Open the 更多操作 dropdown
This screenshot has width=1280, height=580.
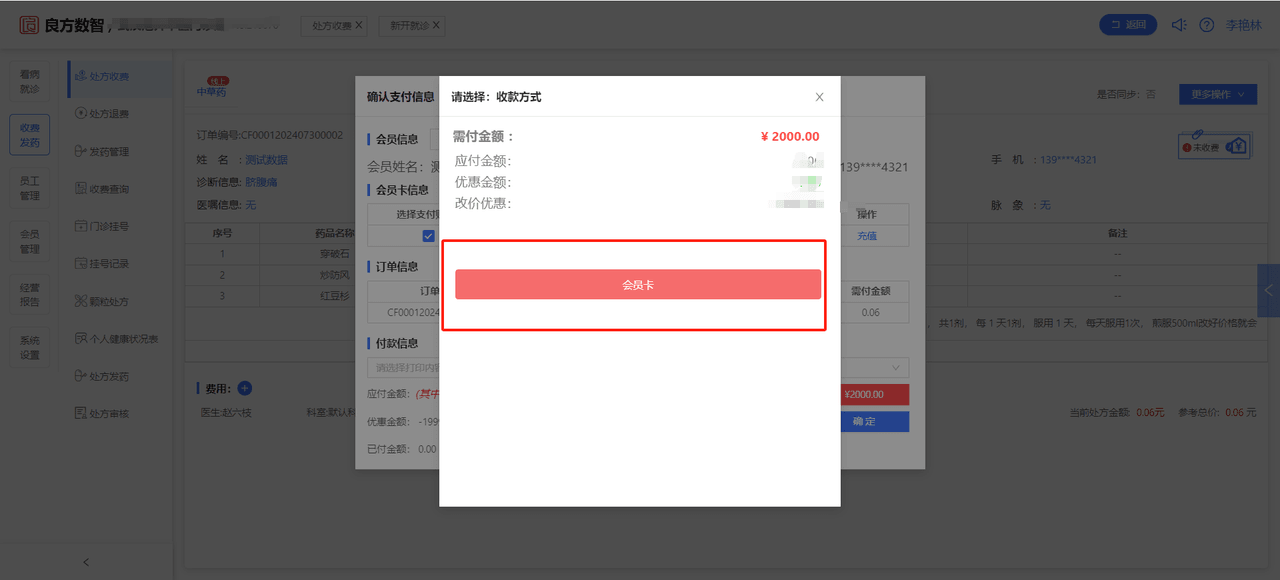1217,94
